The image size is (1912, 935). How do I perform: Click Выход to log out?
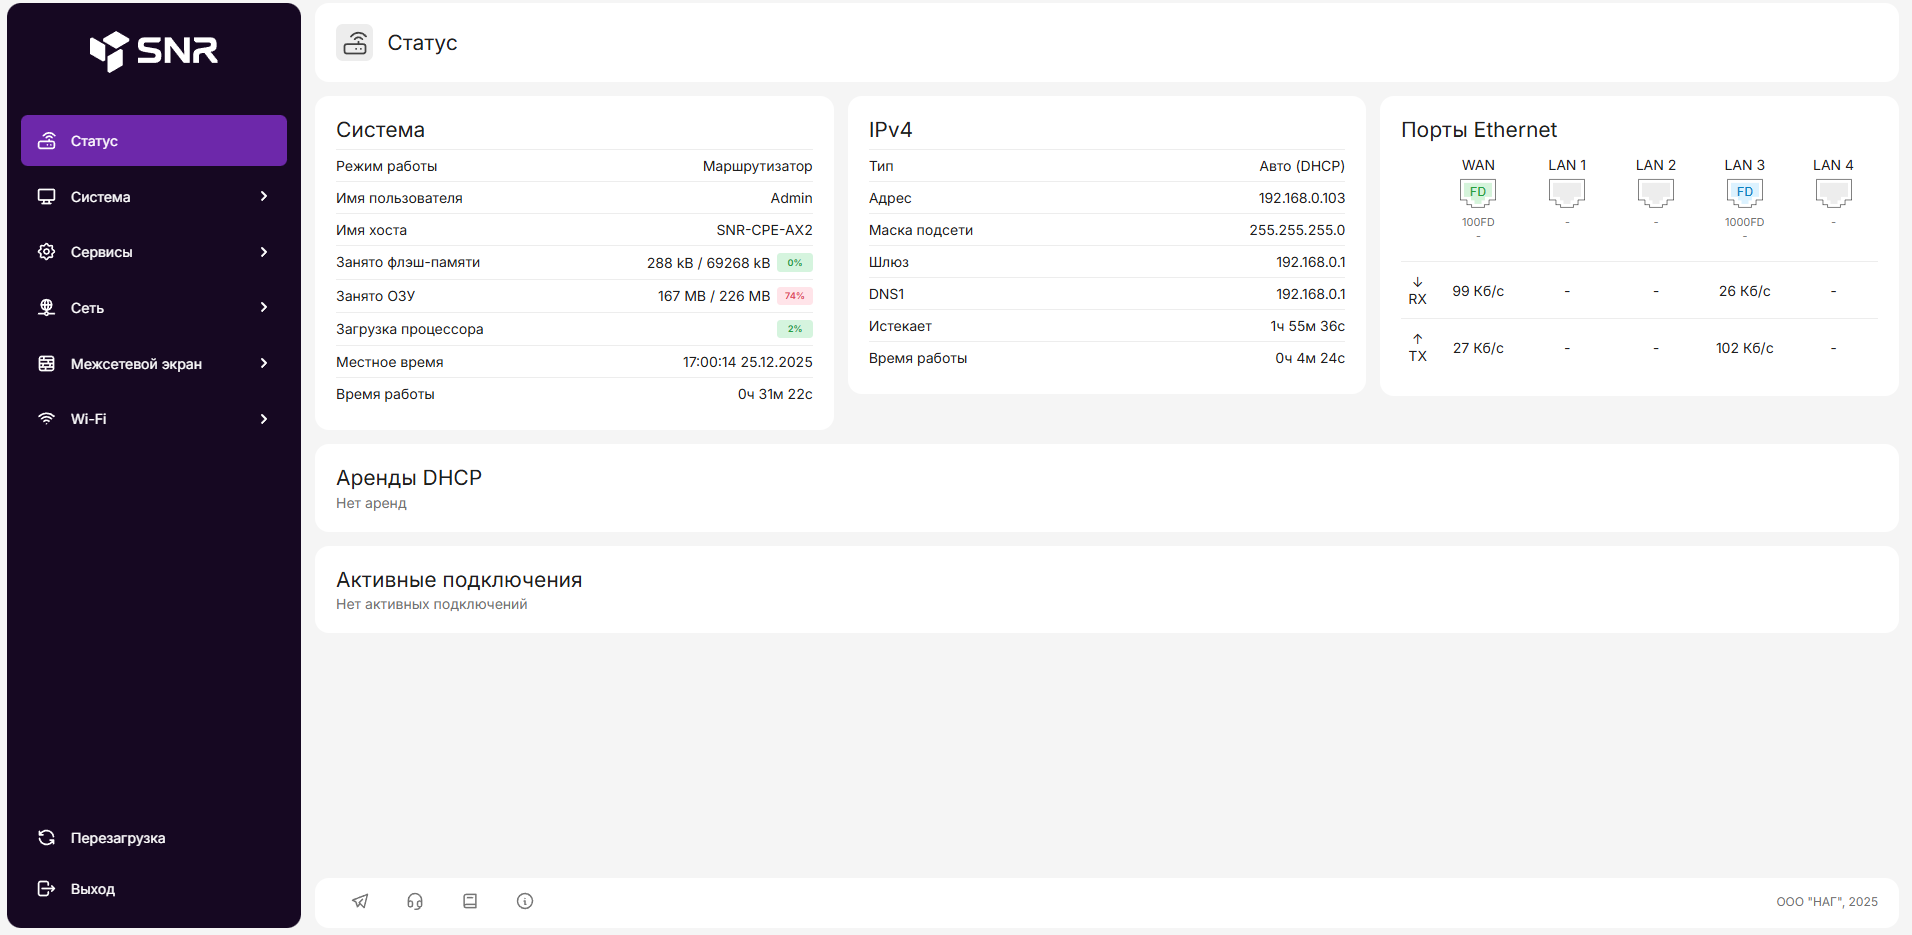[x=92, y=889]
